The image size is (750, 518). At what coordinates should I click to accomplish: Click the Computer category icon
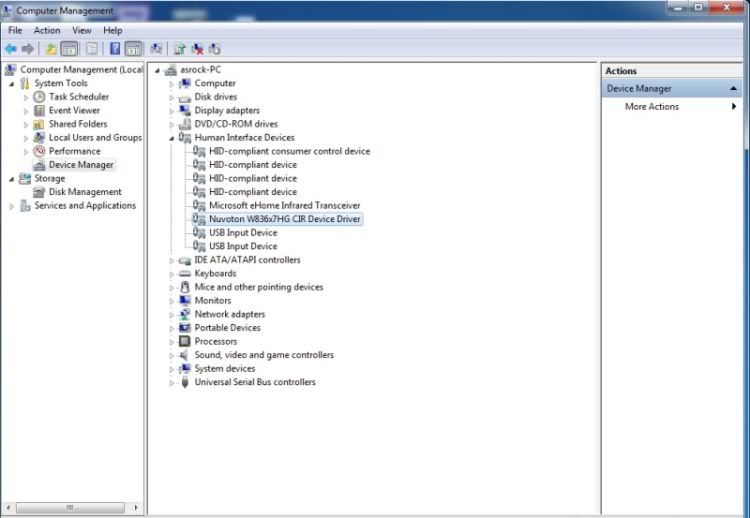point(185,83)
